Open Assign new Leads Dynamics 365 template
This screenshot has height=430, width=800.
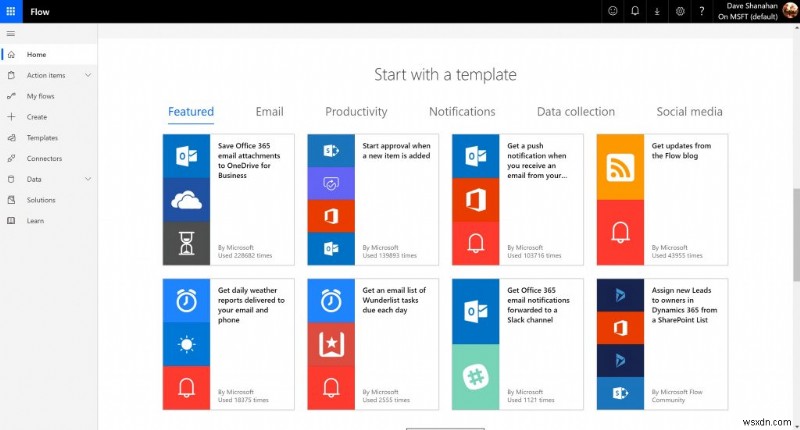[662, 344]
